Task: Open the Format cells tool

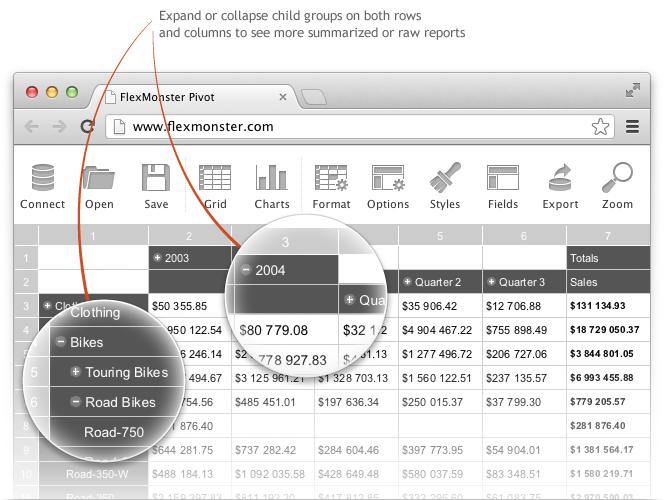Action: [x=331, y=178]
